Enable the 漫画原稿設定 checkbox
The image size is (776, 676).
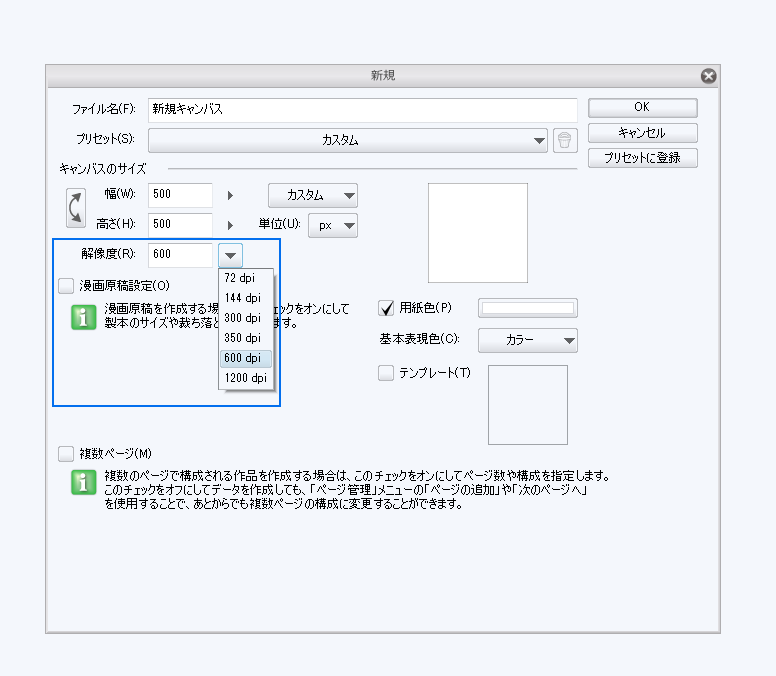(67, 286)
